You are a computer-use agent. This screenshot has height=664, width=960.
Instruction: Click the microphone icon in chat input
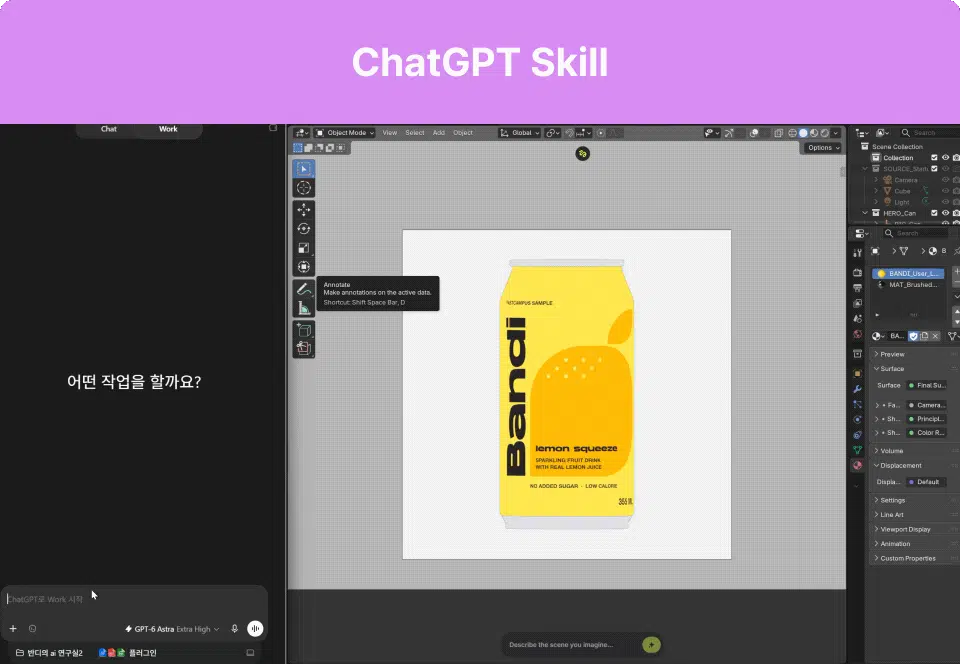pyautogui.click(x=234, y=629)
